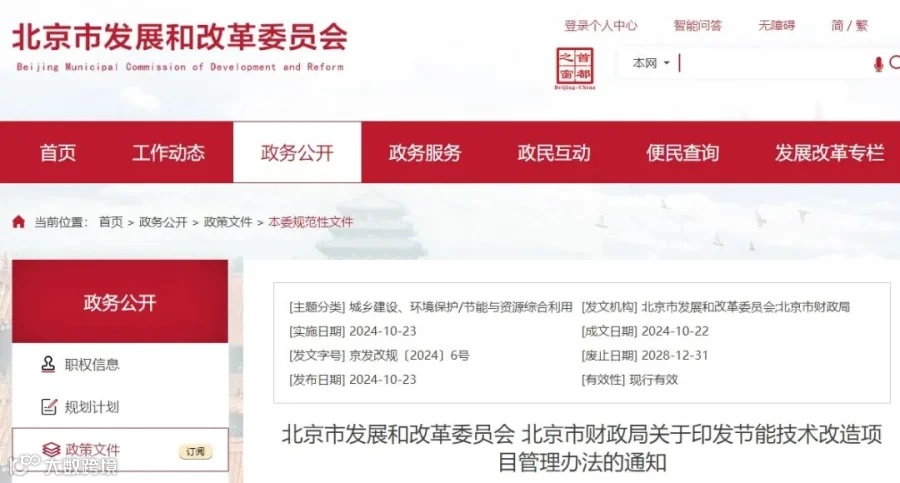Click 政策文件 in the breadcrumb

(228, 222)
